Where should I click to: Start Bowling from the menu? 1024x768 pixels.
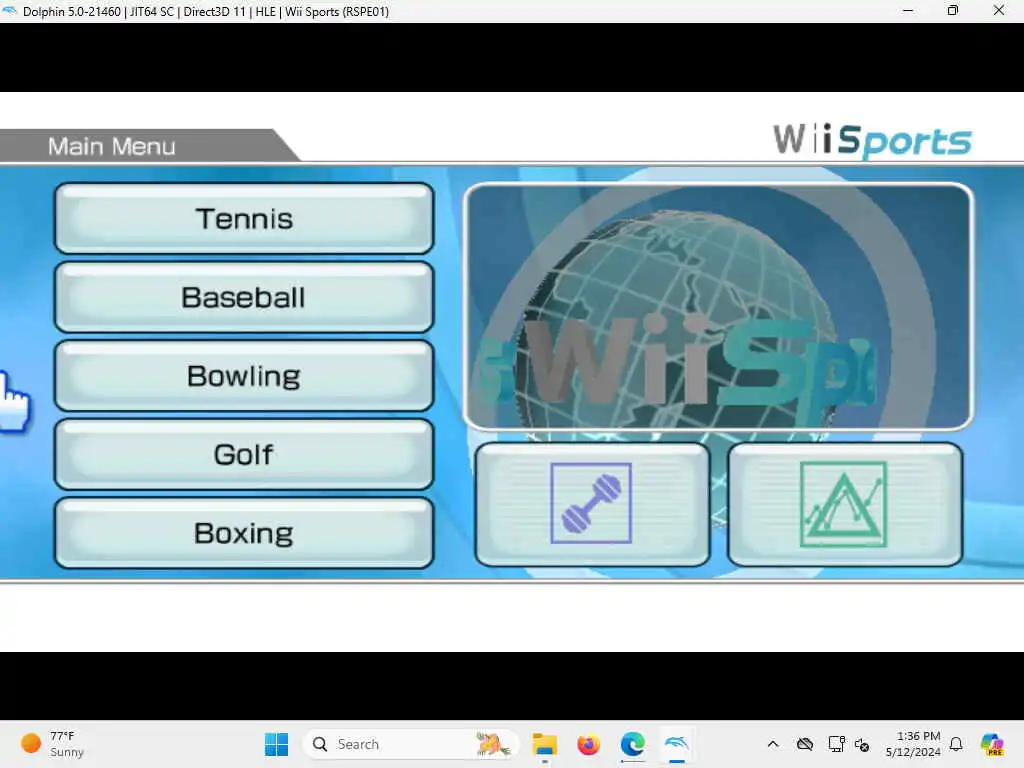[x=244, y=376]
